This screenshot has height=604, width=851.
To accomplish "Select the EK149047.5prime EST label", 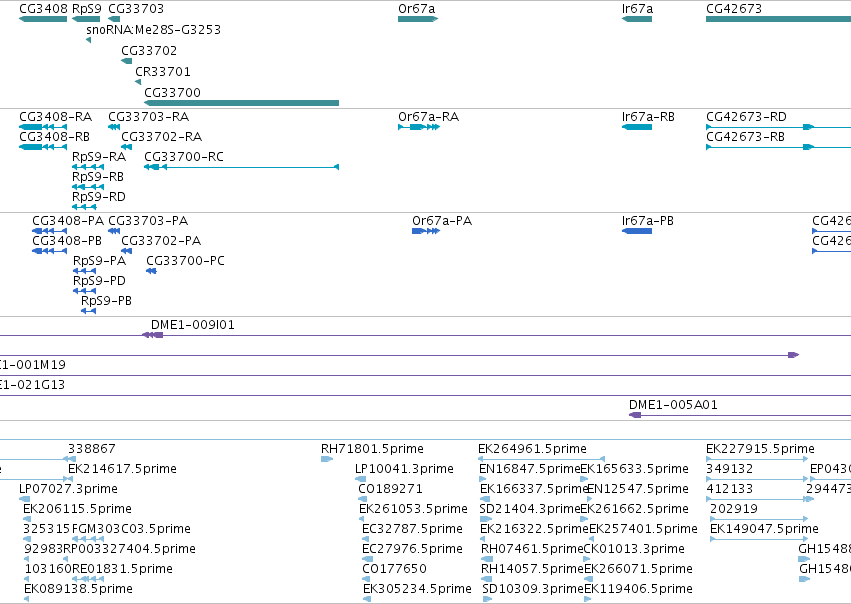I will 764,529.
